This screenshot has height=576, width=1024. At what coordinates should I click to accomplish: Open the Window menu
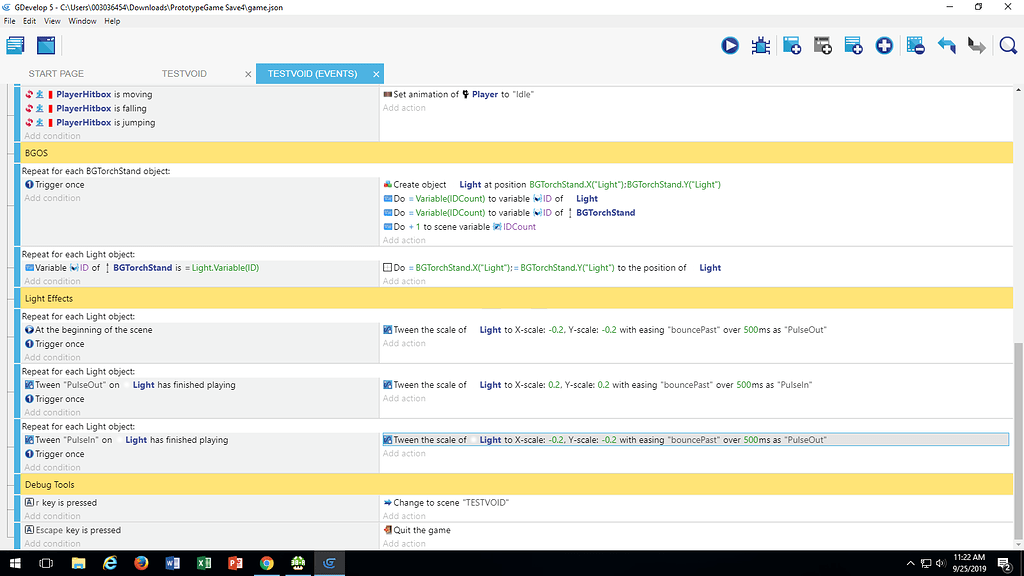pos(82,20)
